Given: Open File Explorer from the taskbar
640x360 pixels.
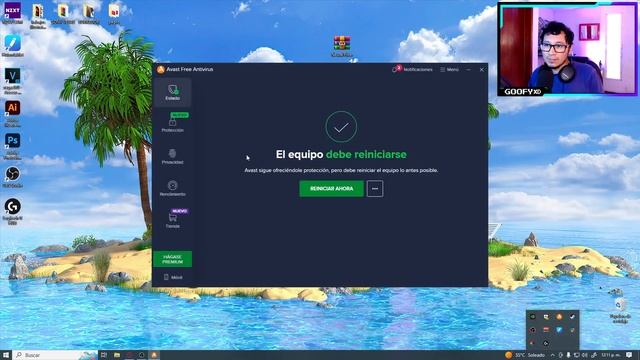Looking at the screenshot, I should click(x=117, y=355).
